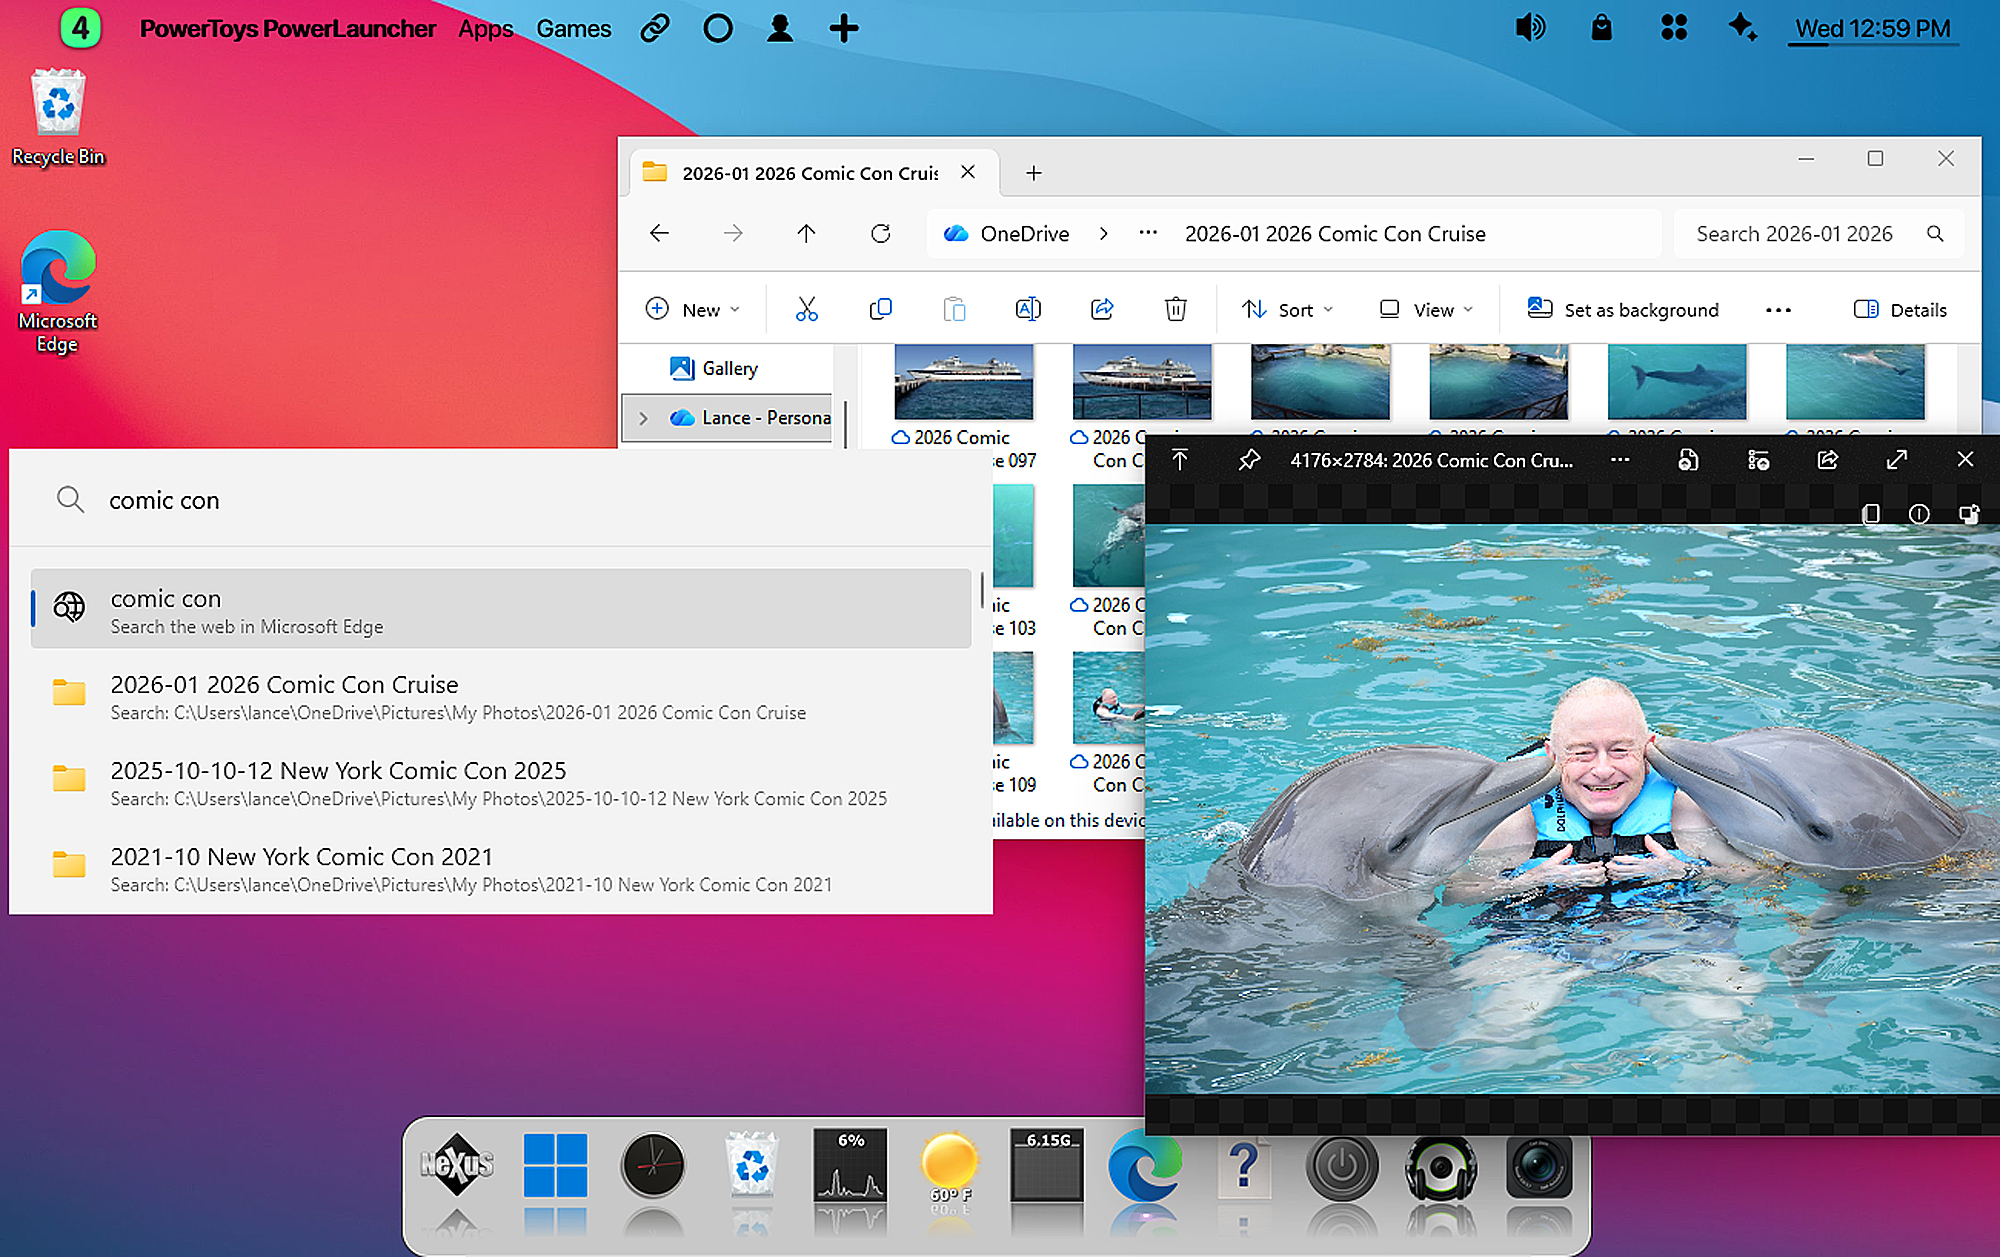Open the 2021-10 New York Comic Con 2021 result

pyautogui.click(x=501, y=869)
